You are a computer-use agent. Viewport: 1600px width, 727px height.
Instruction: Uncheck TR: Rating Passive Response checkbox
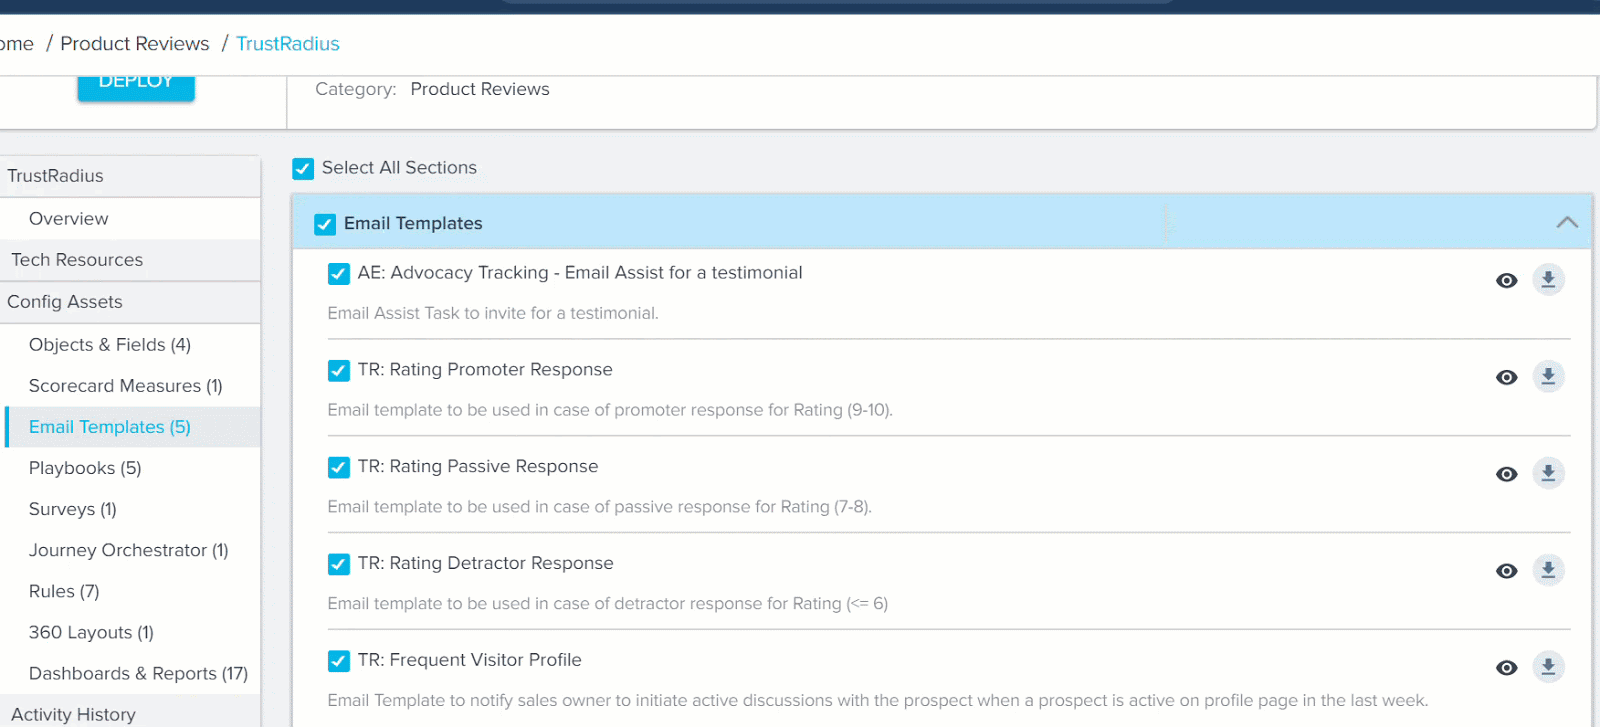pyautogui.click(x=339, y=468)
